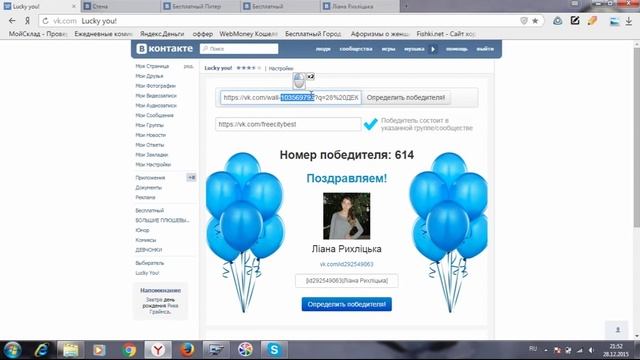Click the volume speaker tray icon
The height and width of the screenshot is (360, 640).
tap(591, 350)
